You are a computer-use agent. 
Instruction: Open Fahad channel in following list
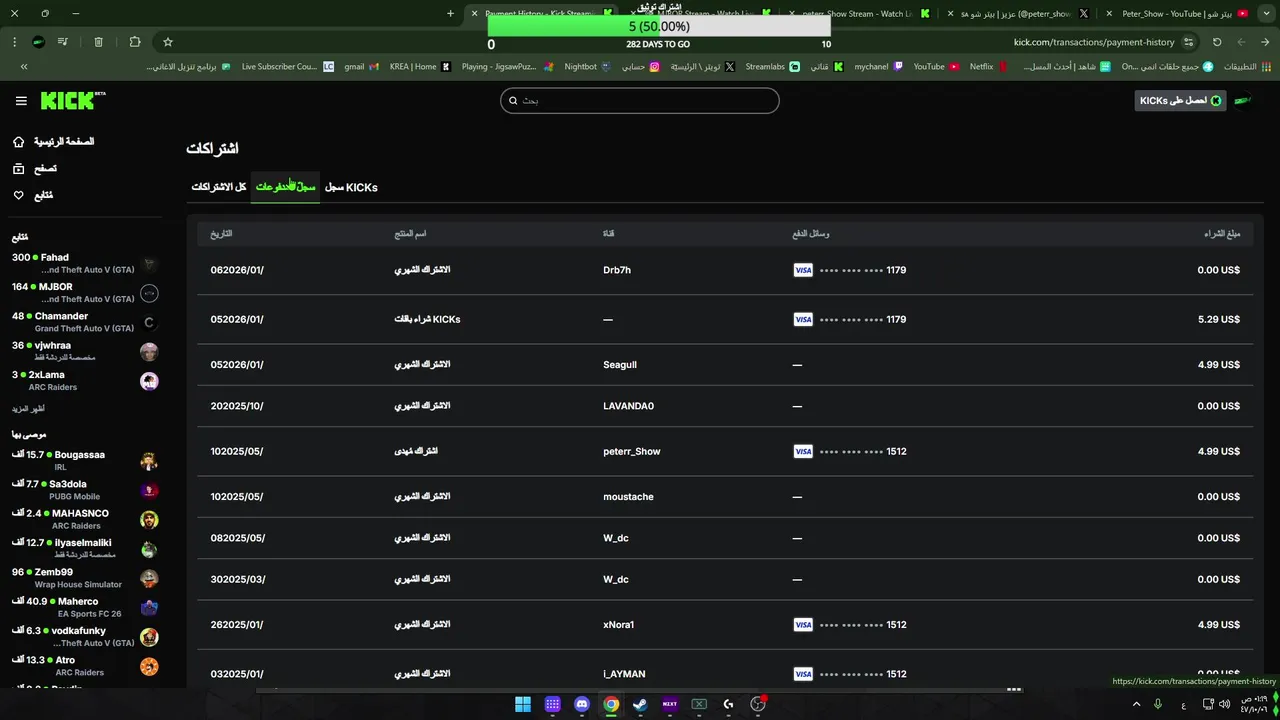click(84, 264)
